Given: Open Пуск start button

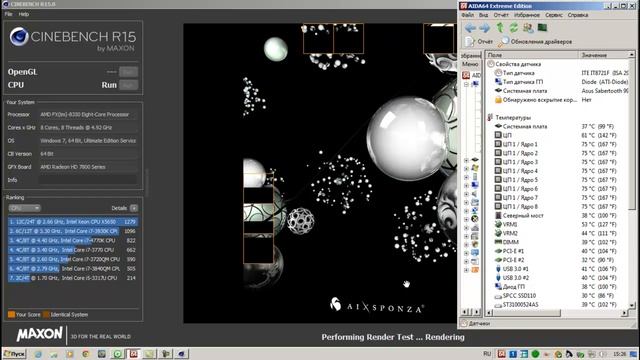Looking at the screenshot, I should click(x=14, y=354).
